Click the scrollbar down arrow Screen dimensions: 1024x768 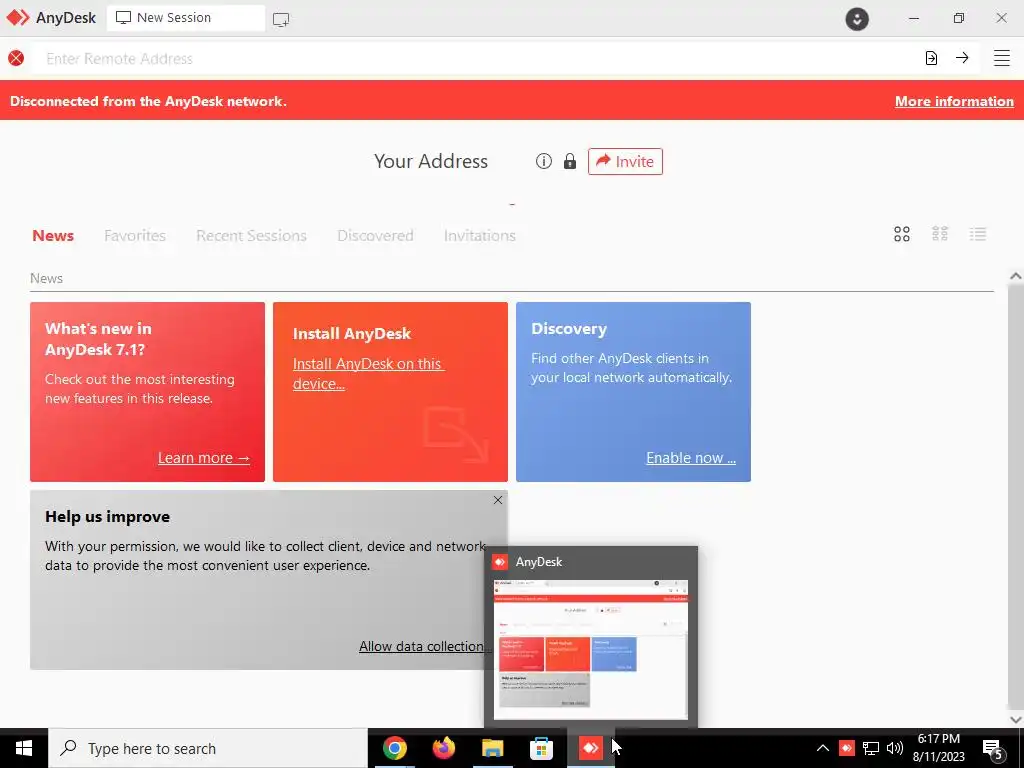1016,719
